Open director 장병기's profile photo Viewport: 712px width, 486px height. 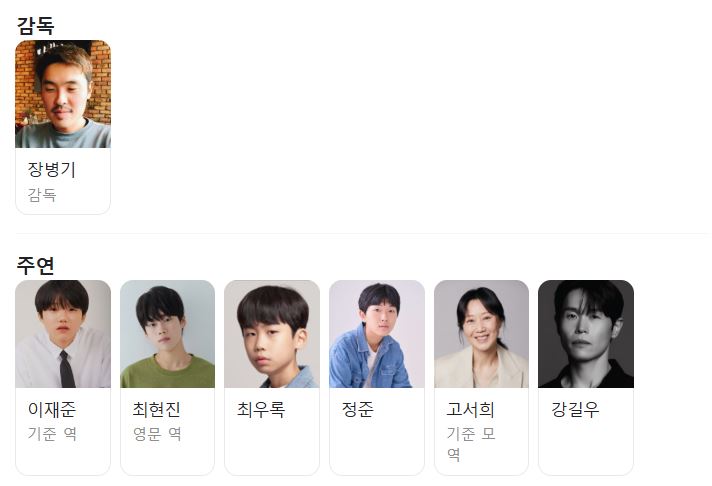tap(63, 94)
